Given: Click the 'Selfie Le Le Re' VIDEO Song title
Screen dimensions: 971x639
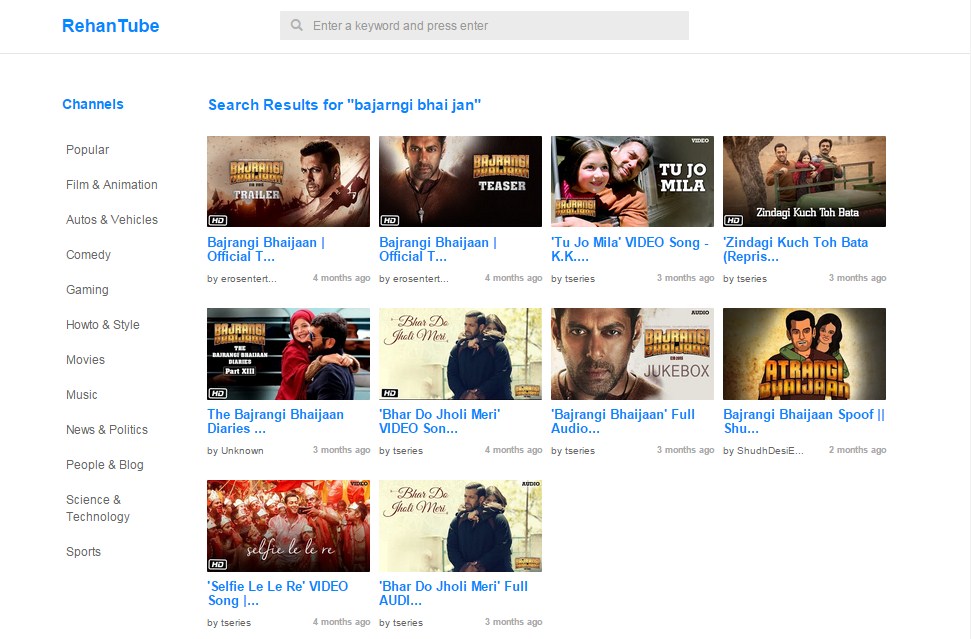Looking at the screenshot, I should [277, 593].
